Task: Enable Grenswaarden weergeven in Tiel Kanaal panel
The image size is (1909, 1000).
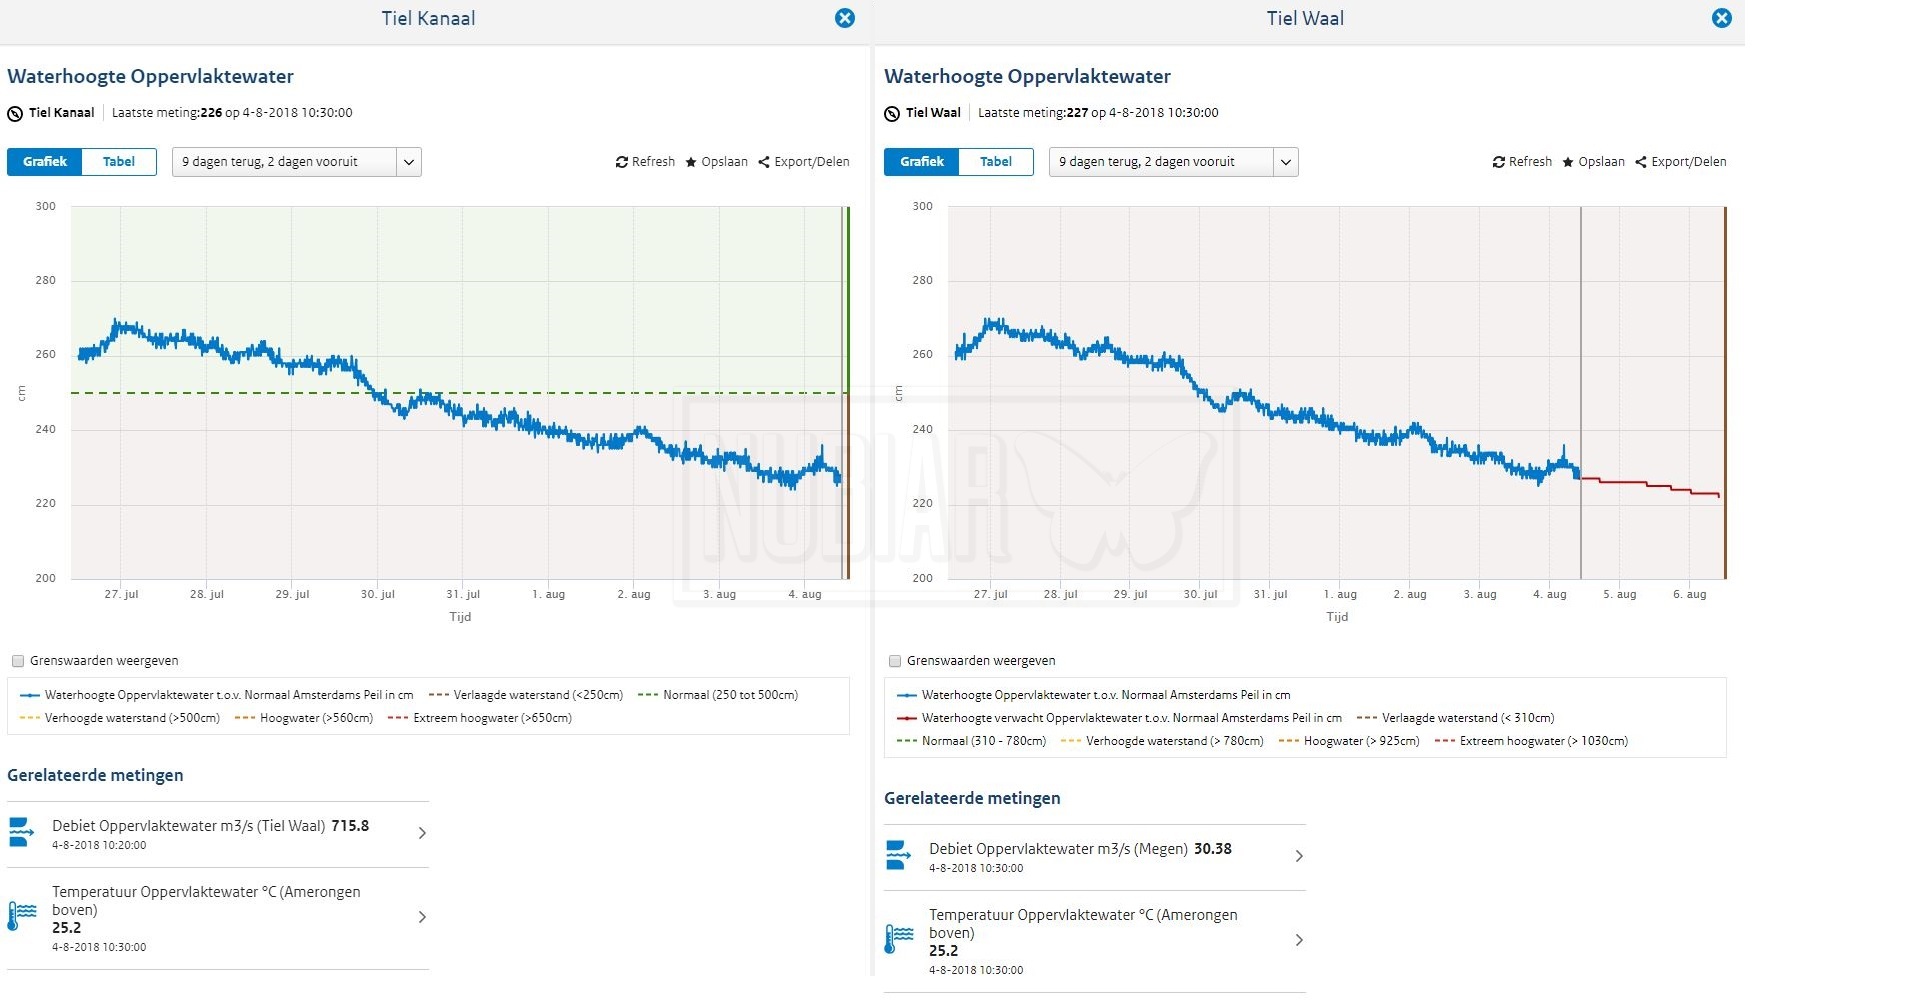Action: [x=18, y=661]
